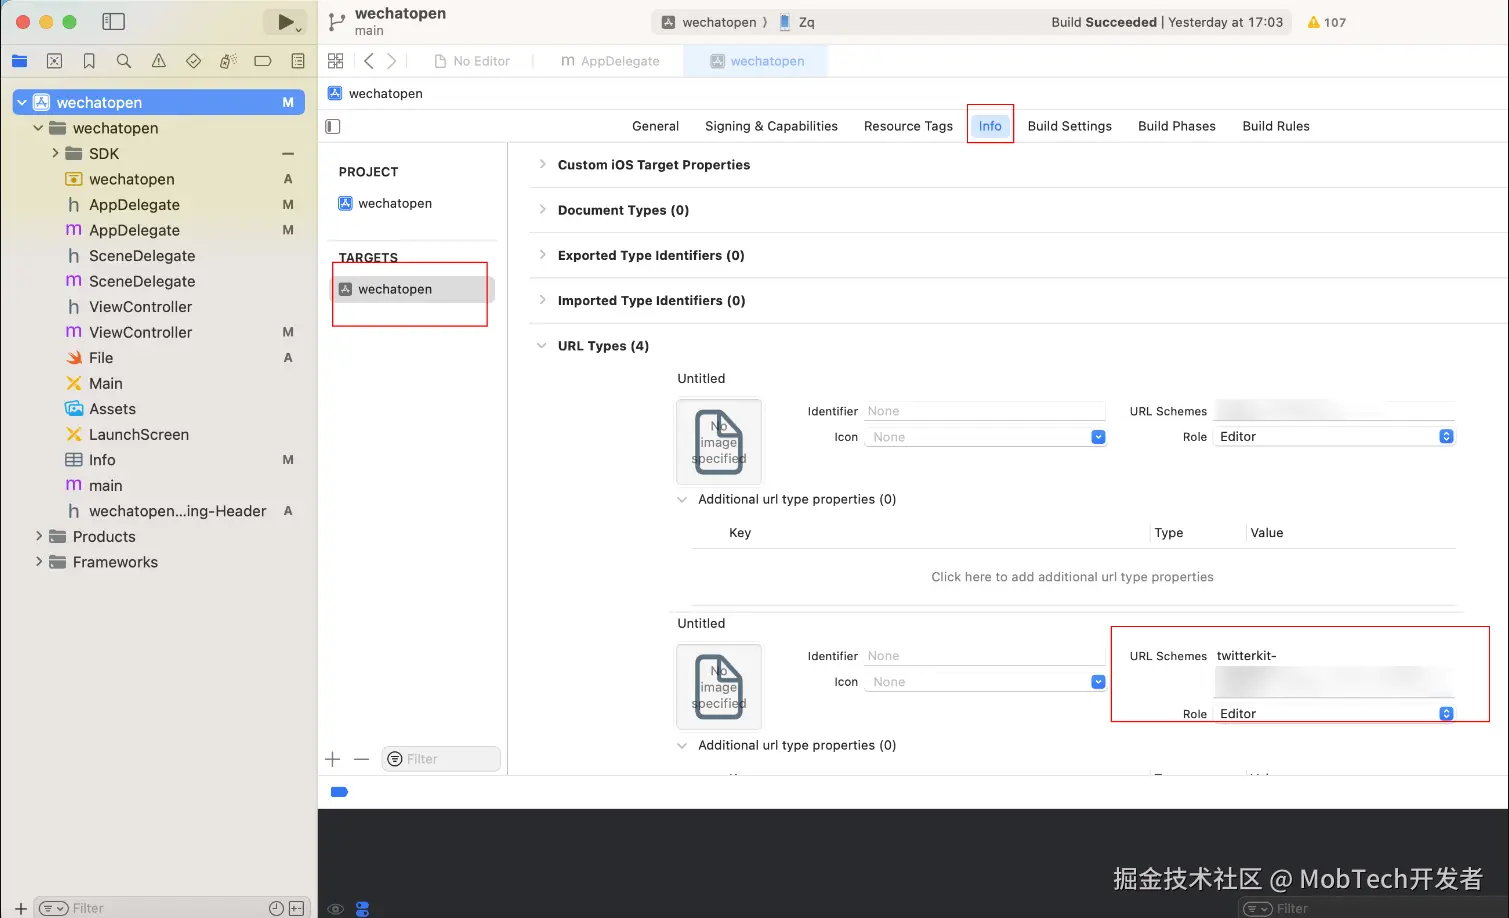Image resolution: width=1509 pixels, height=918 pixels.
Task: Switch to Build Rules tab
Action: coord(1275,126)
